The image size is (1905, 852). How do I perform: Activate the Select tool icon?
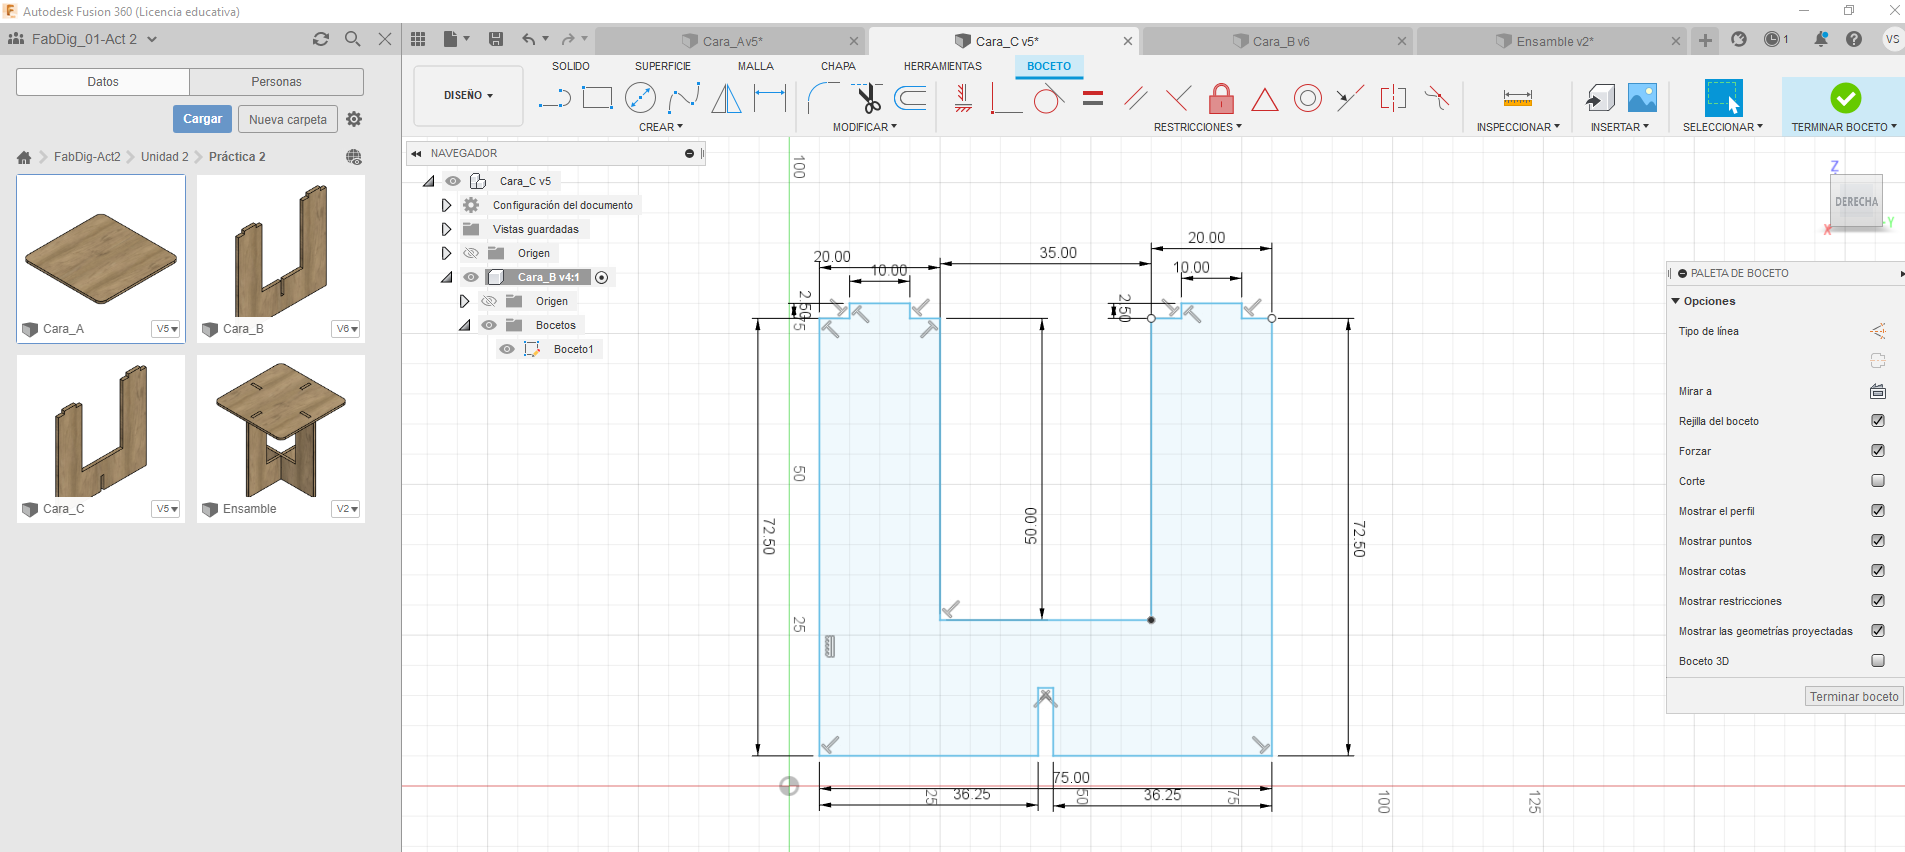point(1723,98)
